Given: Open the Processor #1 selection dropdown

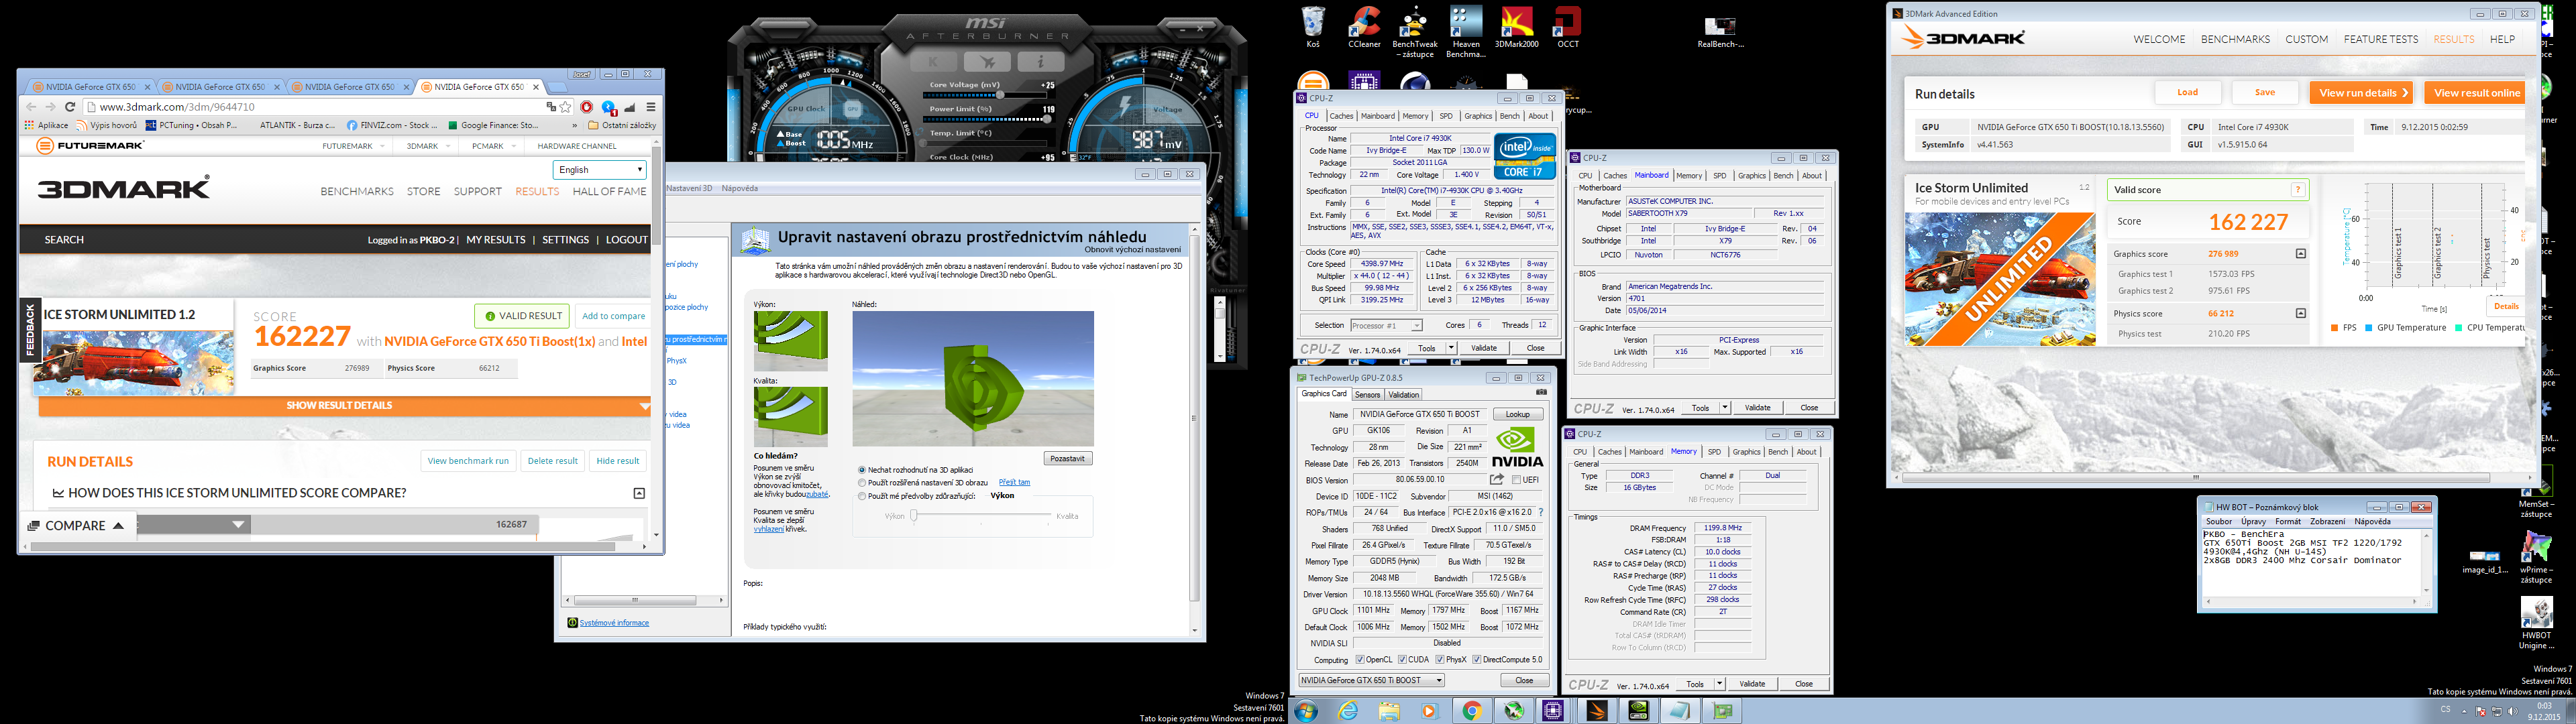Looking at the screenshot, I should [1386, 325].
